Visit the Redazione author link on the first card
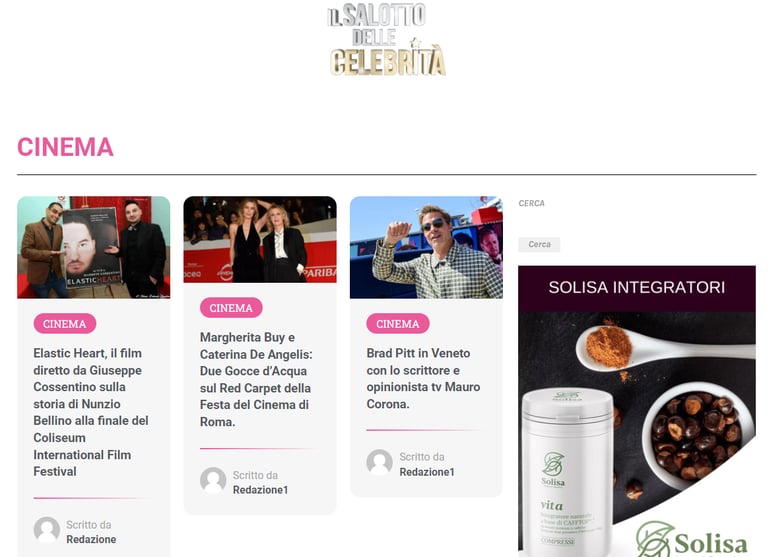The width and height of the screenshot is (768, 557). 91,539
